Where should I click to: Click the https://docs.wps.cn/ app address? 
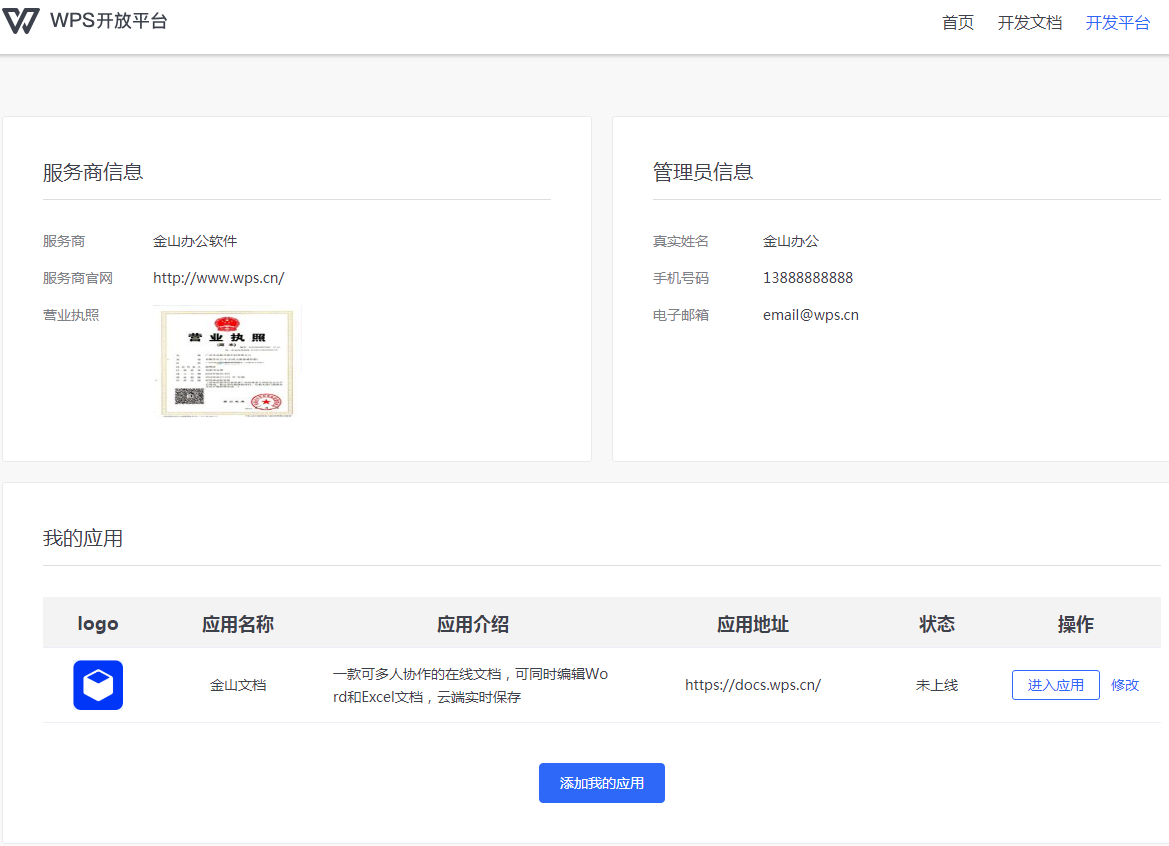[x=752, y=685]
